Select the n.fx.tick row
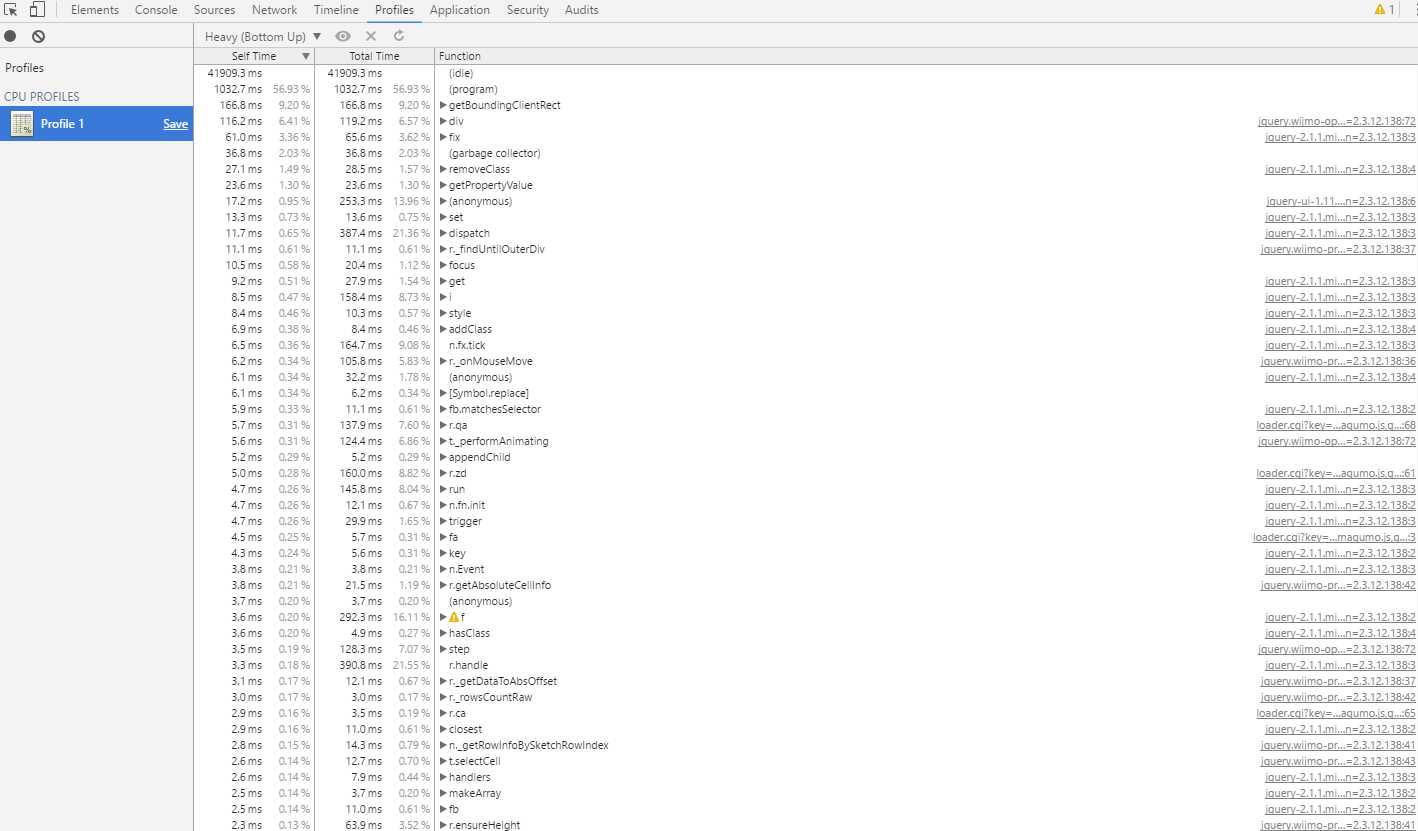The height and width of the screenshot is (831, 1418). pyautogui.click(x=806, y=345)
